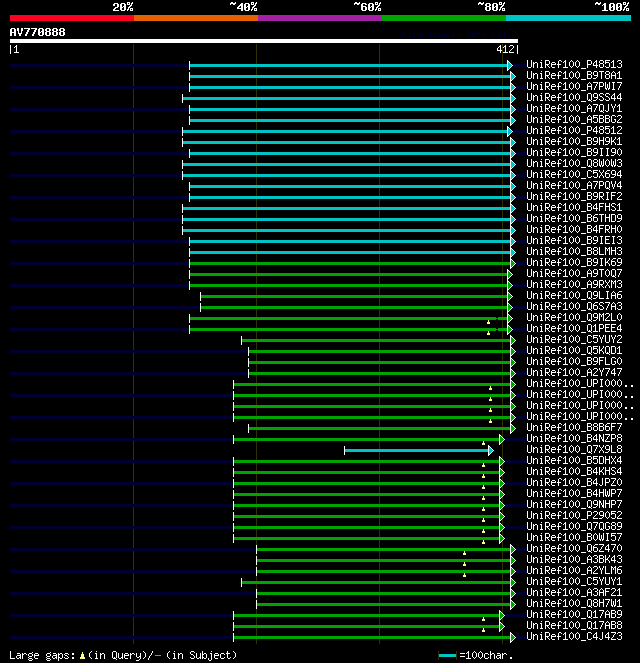Select the UniRef100_A7PQV4 label
The image size is (640, 663).
click(574, 185)
